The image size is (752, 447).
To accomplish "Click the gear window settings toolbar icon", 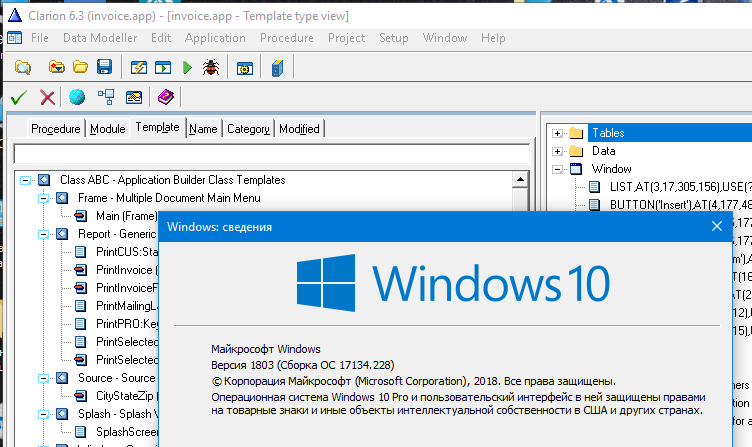I will coord(244,68).
